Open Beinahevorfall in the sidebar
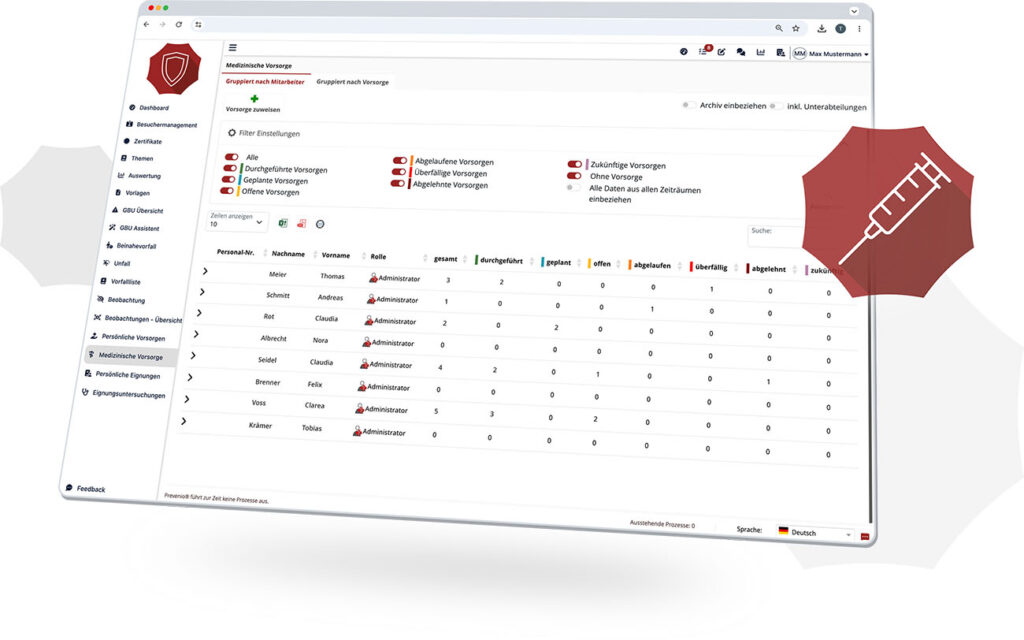 pyautogui.click(x=131, y=246)
